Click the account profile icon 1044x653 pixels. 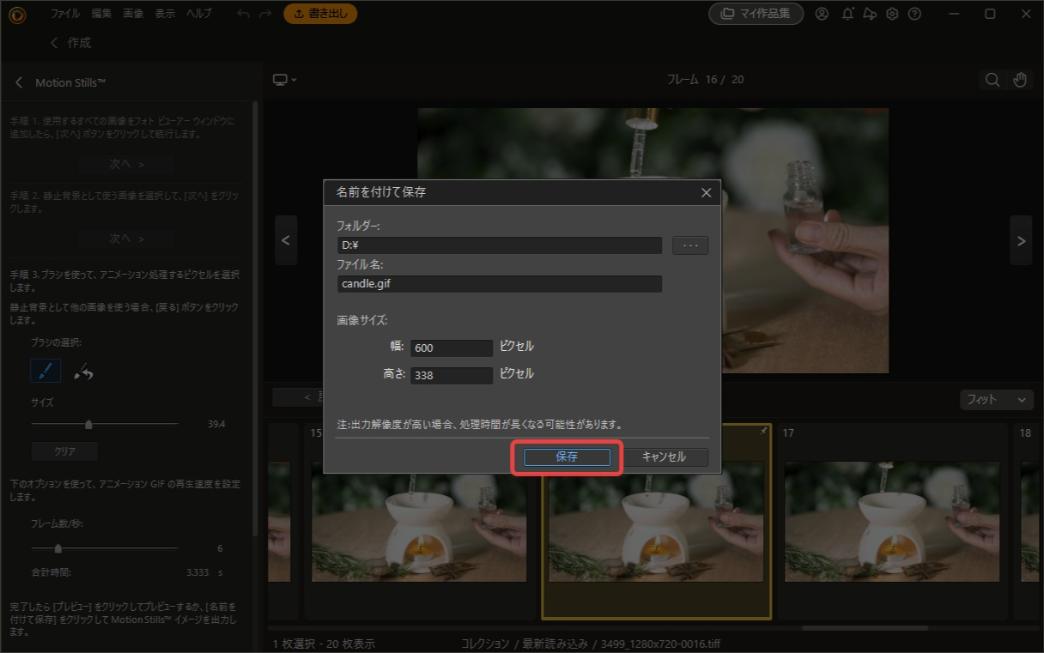pos(822,14)
